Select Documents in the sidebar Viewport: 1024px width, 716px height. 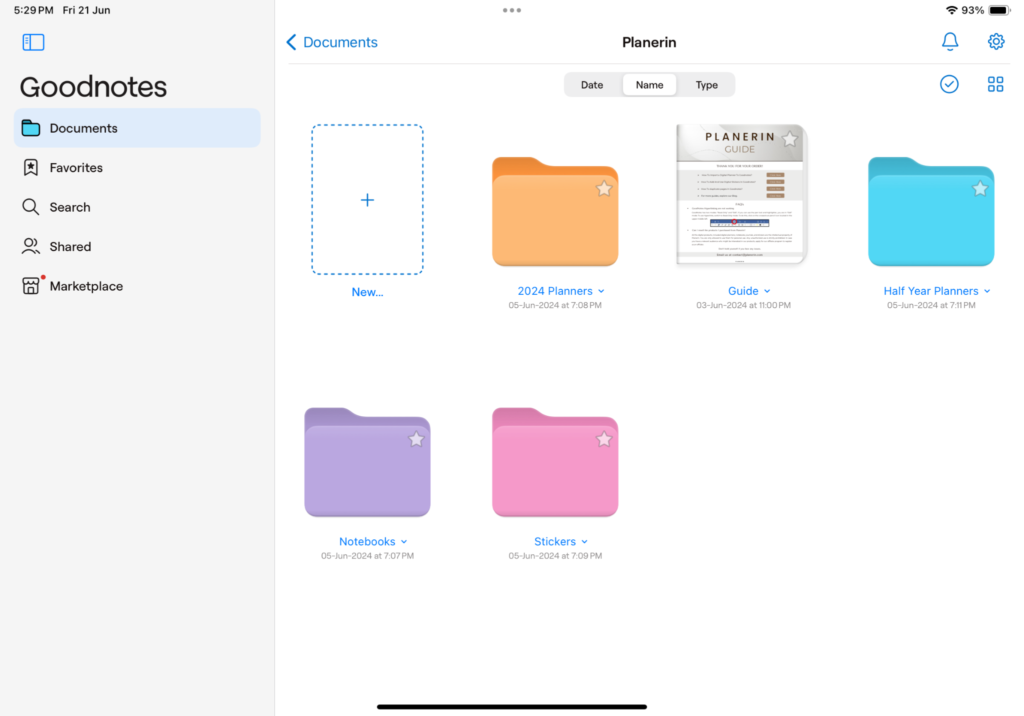pos(137,128)
